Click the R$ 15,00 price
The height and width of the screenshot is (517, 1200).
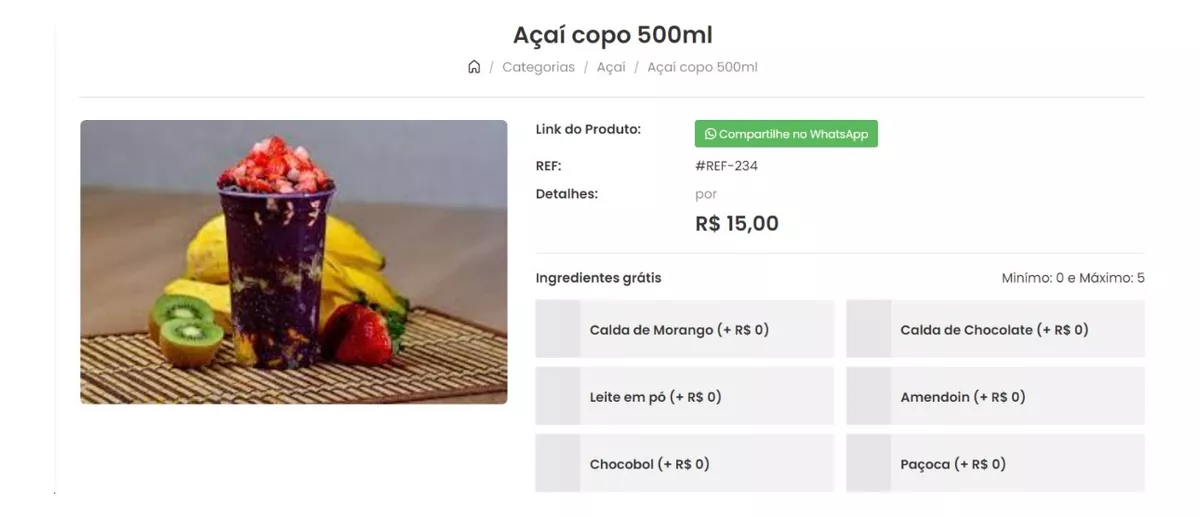point(737,224)
